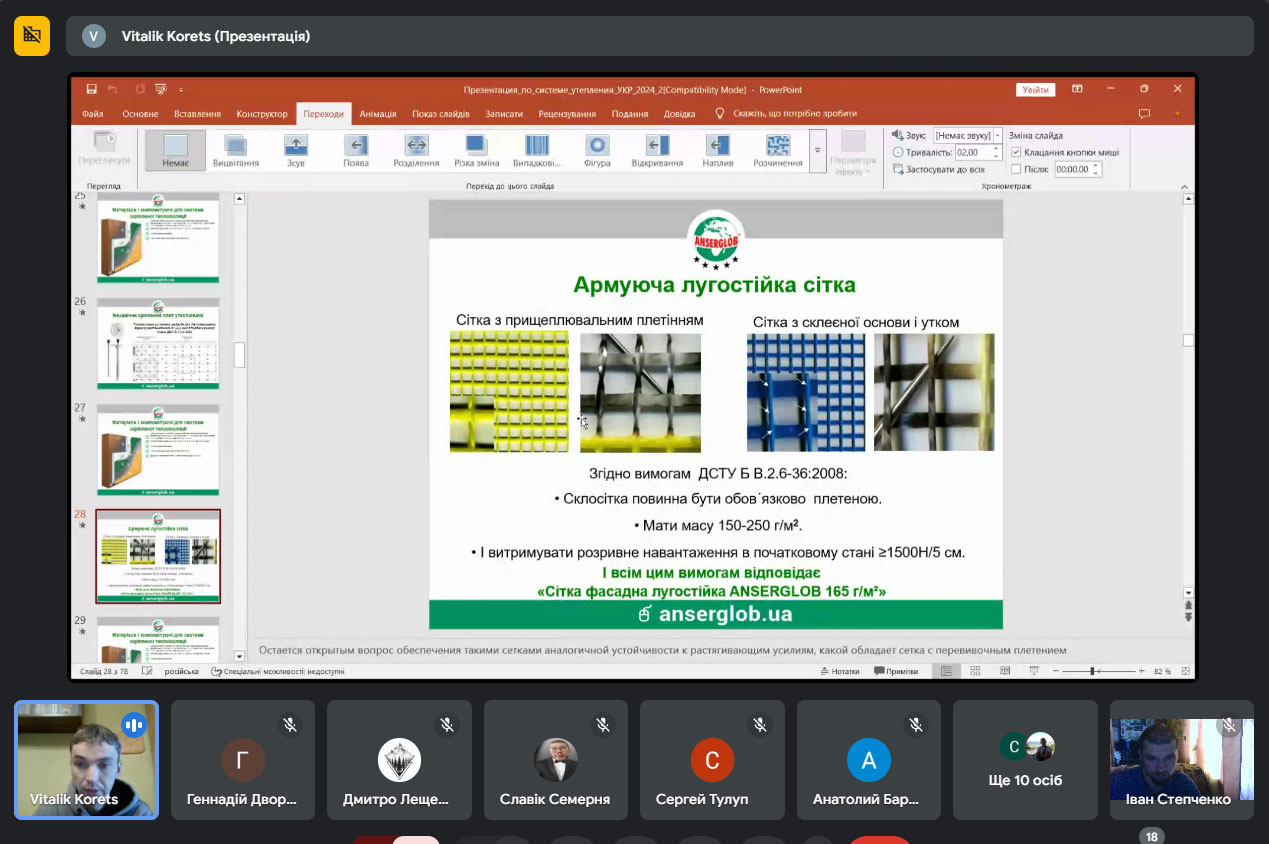Viewport: 1269px width, 844px height.
Task: Apply the Поява (Wipe) transition
Action: click(x=356, y=150)
